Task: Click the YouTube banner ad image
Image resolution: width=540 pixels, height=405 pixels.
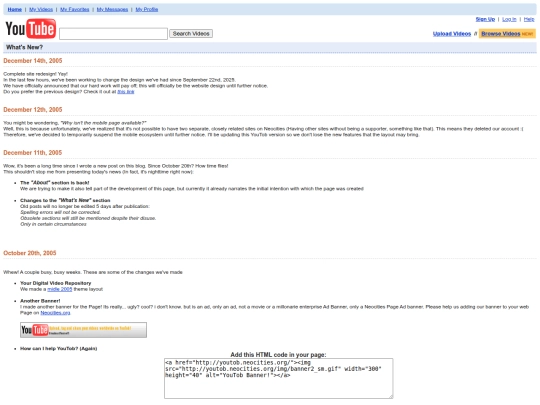Action: point(83,330)
